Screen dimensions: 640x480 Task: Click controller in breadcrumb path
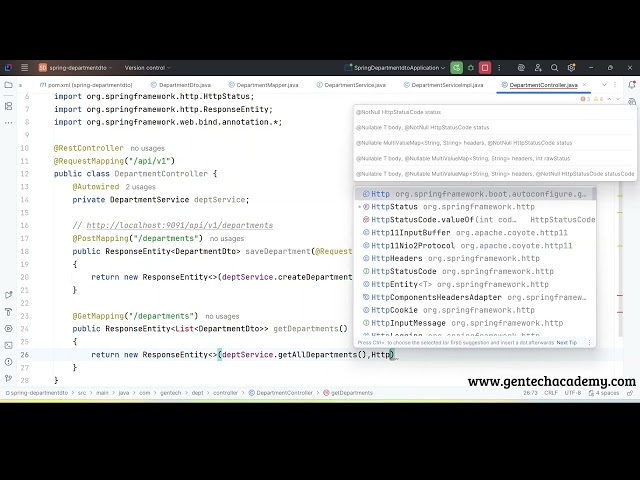point(225,393)
